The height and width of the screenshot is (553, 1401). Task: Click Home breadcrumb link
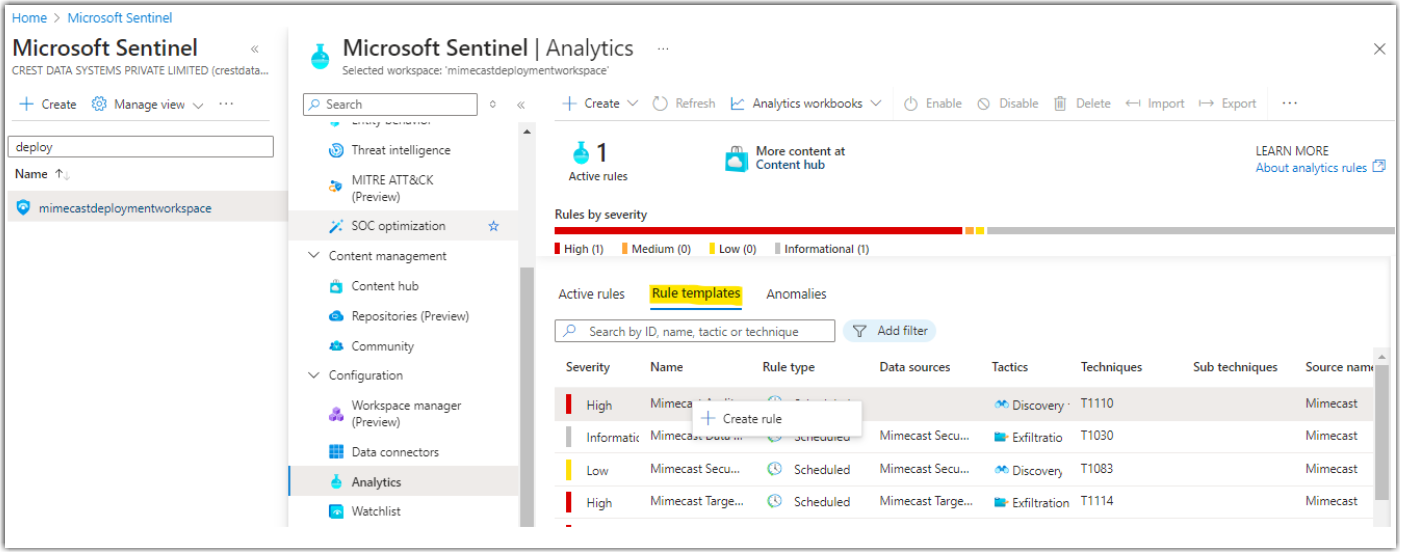[29, 18]
